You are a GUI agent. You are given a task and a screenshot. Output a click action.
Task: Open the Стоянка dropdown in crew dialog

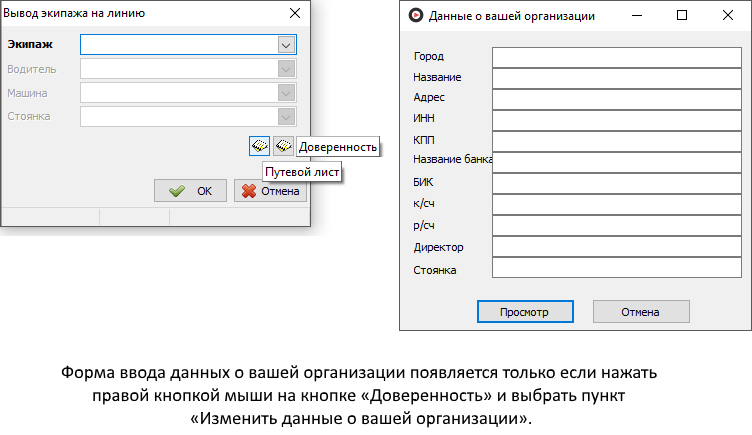[286, 116]
